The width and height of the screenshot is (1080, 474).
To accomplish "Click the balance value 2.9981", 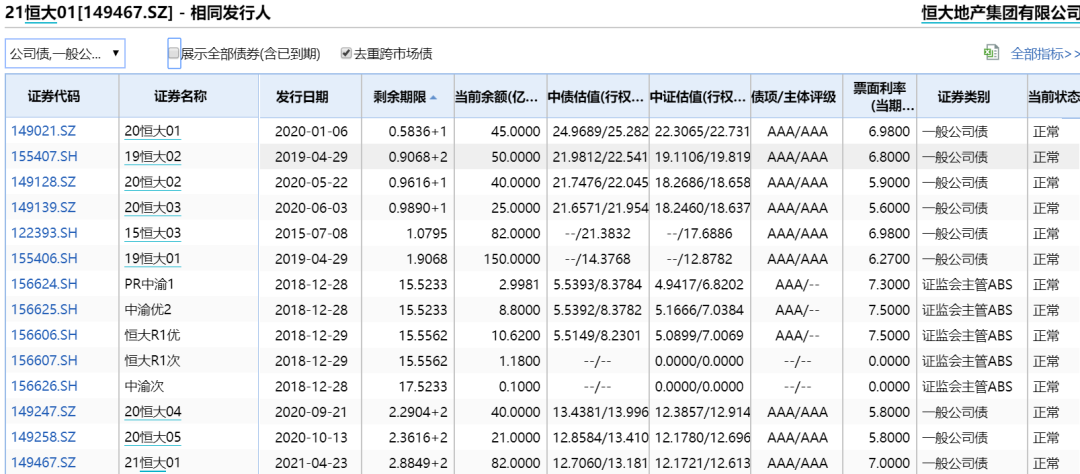I will pyautogui.click(x=519, y=285).
